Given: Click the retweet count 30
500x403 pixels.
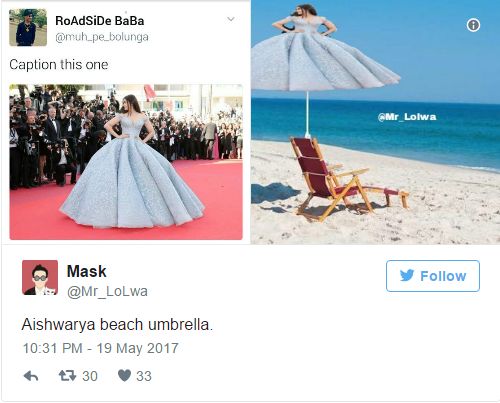Looking at the screenshot, I should coord(90,376).
